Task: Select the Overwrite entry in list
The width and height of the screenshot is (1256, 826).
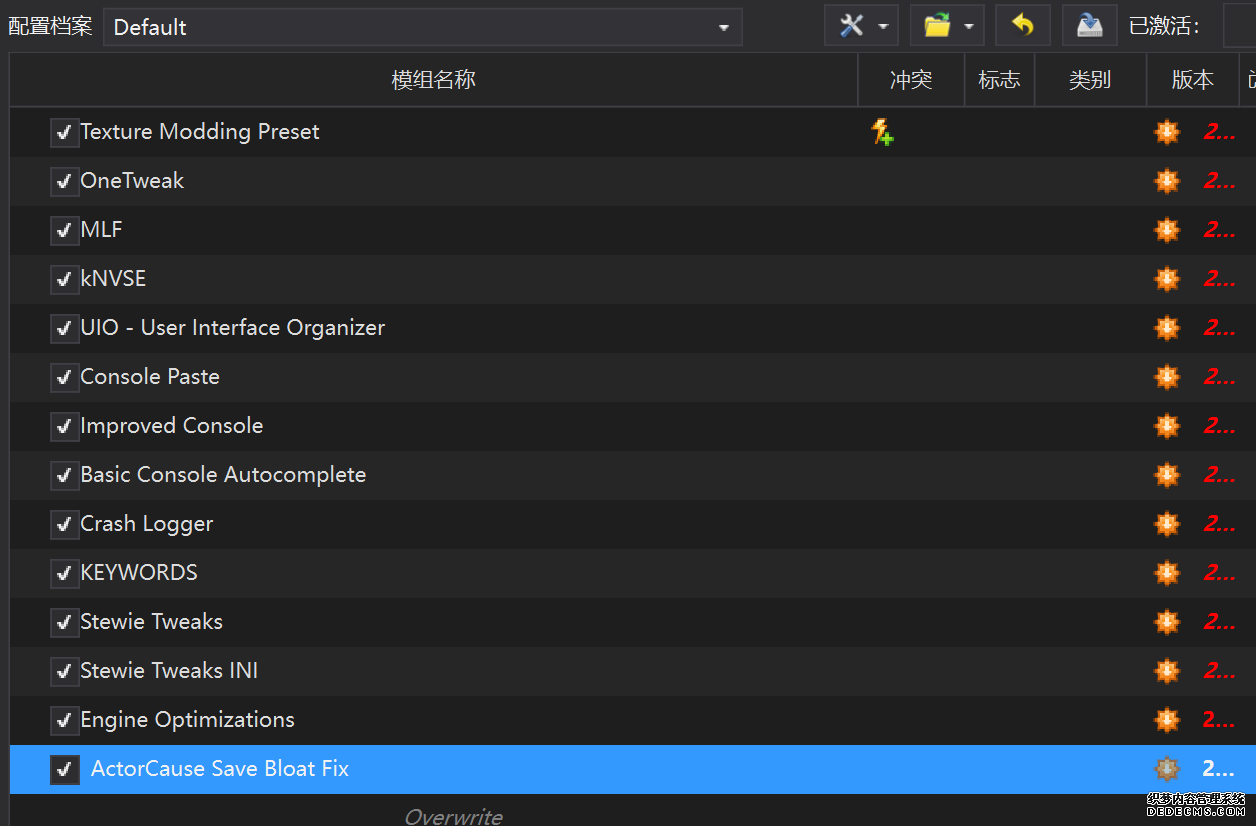Action: click(x=453, y=816)
